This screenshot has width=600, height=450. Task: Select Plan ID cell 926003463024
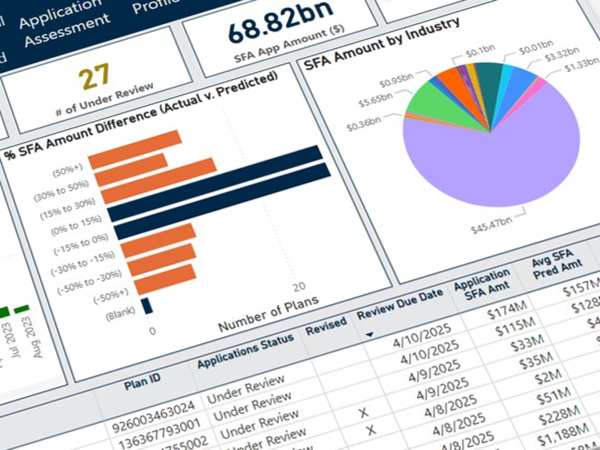click(153, 417)
